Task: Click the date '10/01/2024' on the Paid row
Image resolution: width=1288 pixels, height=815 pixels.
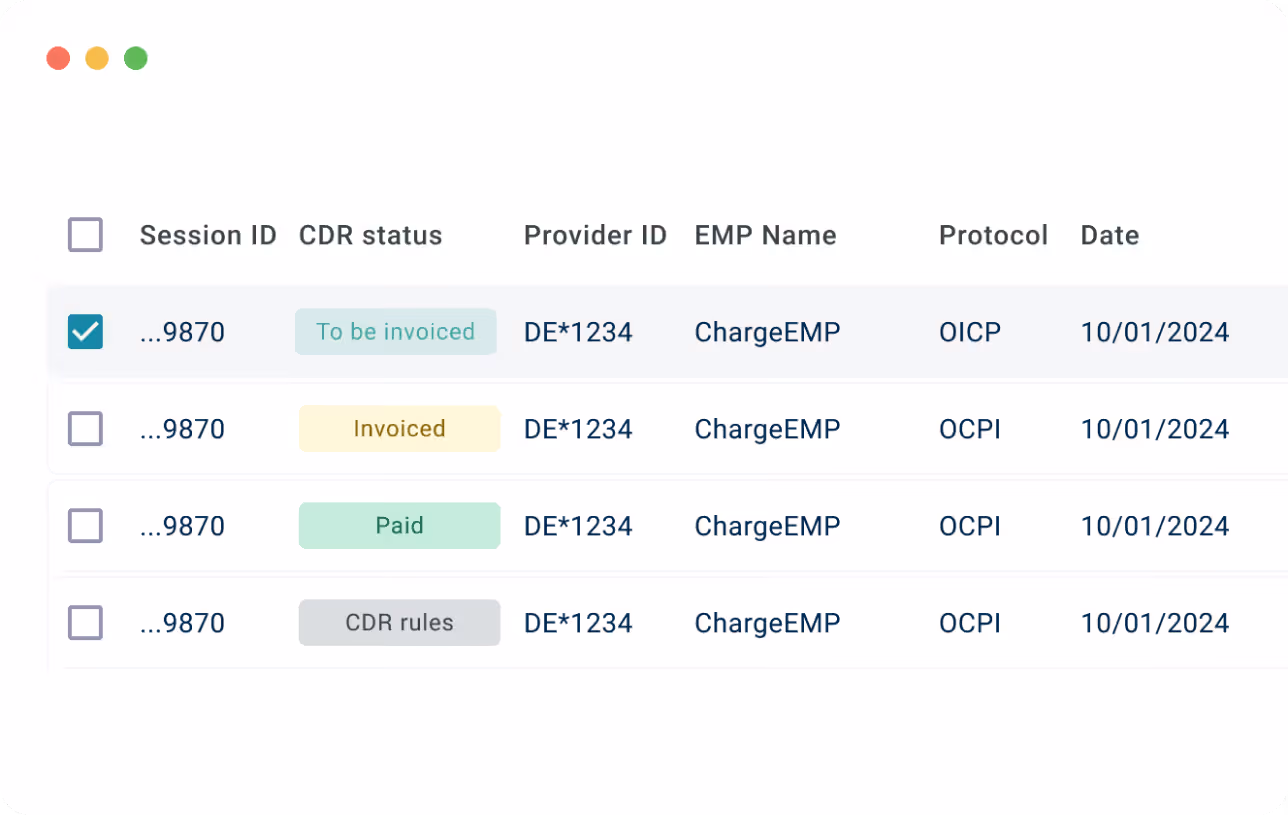Action: point(1154,525)
